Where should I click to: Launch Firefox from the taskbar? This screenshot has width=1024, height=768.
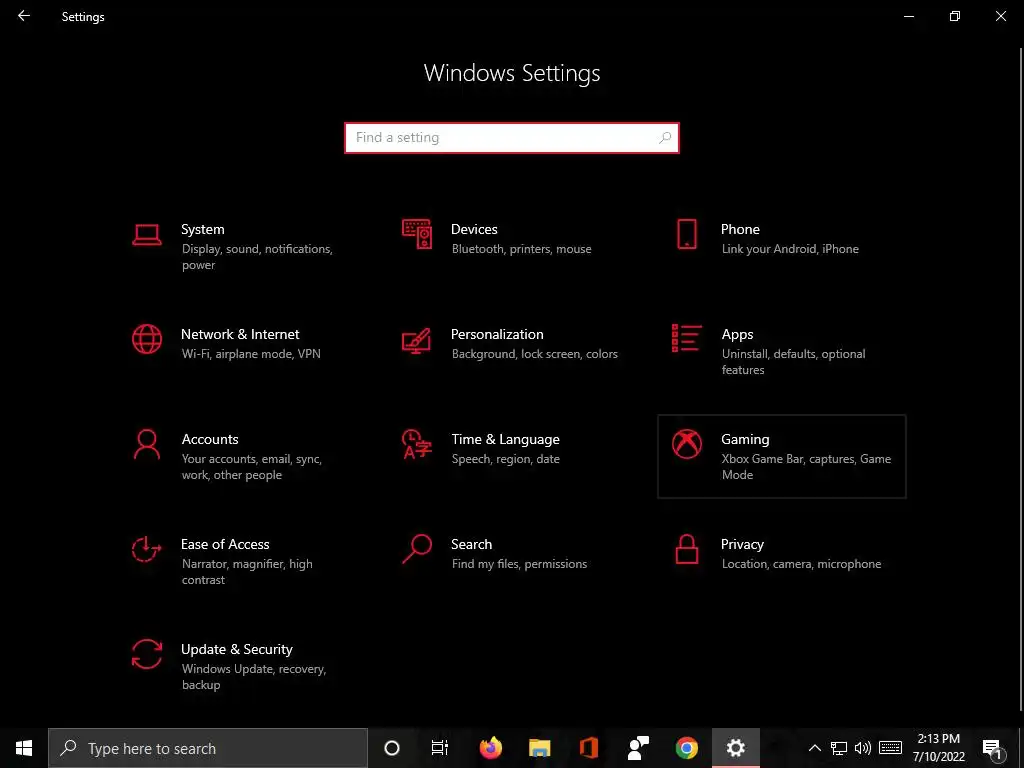pos(490,748)
